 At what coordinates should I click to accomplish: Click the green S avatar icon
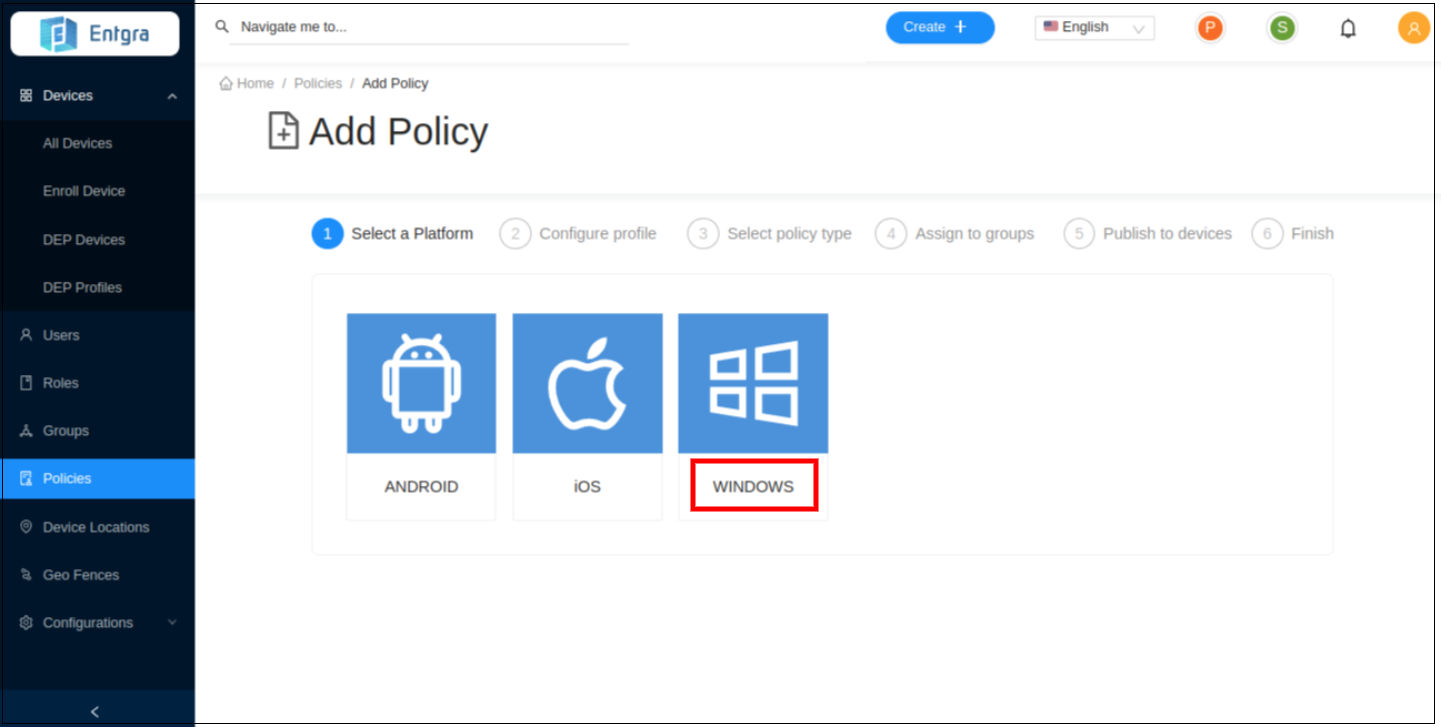point(1282,28)
